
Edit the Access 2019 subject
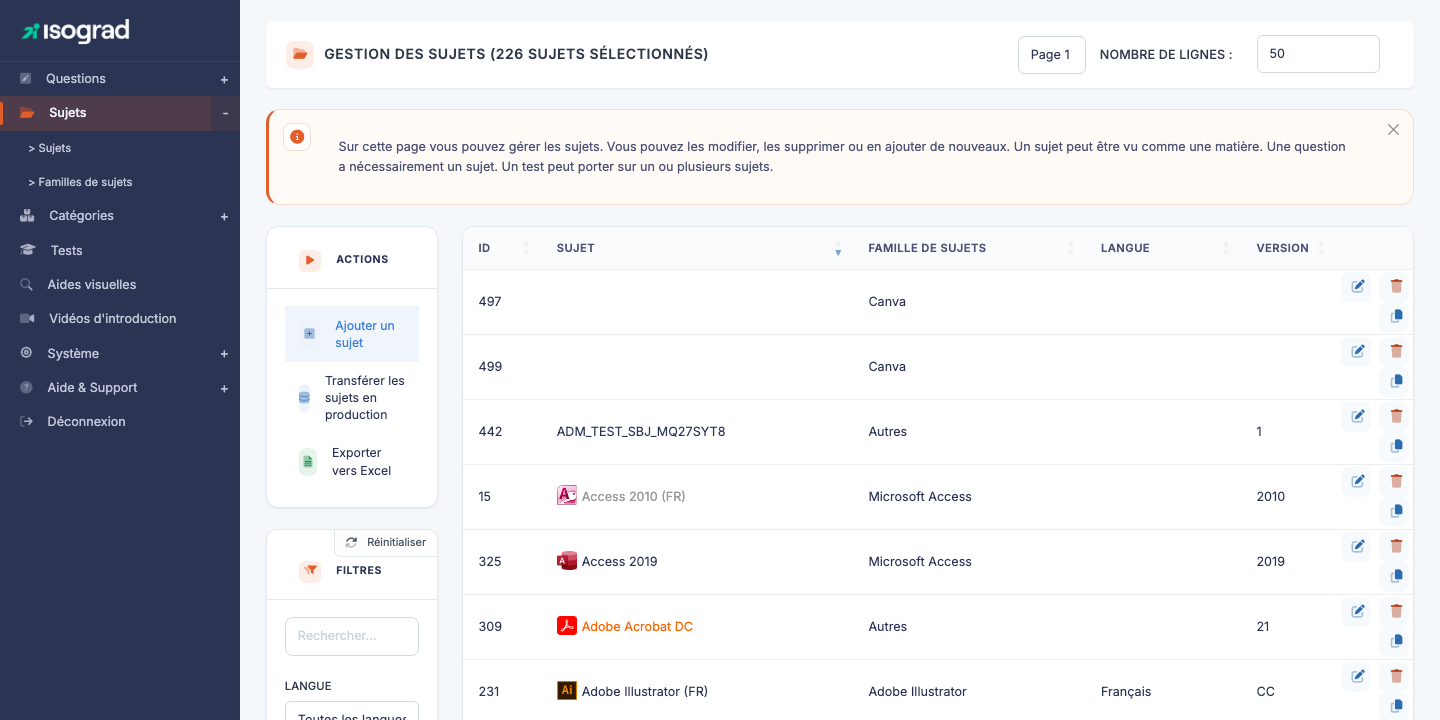click(x=1357, y=546)
